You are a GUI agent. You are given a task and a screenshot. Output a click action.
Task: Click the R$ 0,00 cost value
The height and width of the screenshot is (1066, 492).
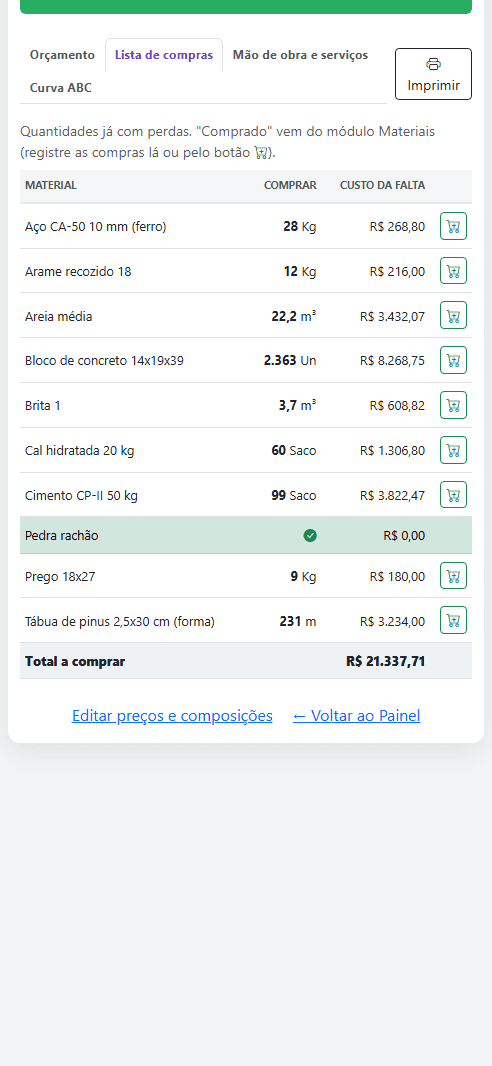tap(404, 536)
